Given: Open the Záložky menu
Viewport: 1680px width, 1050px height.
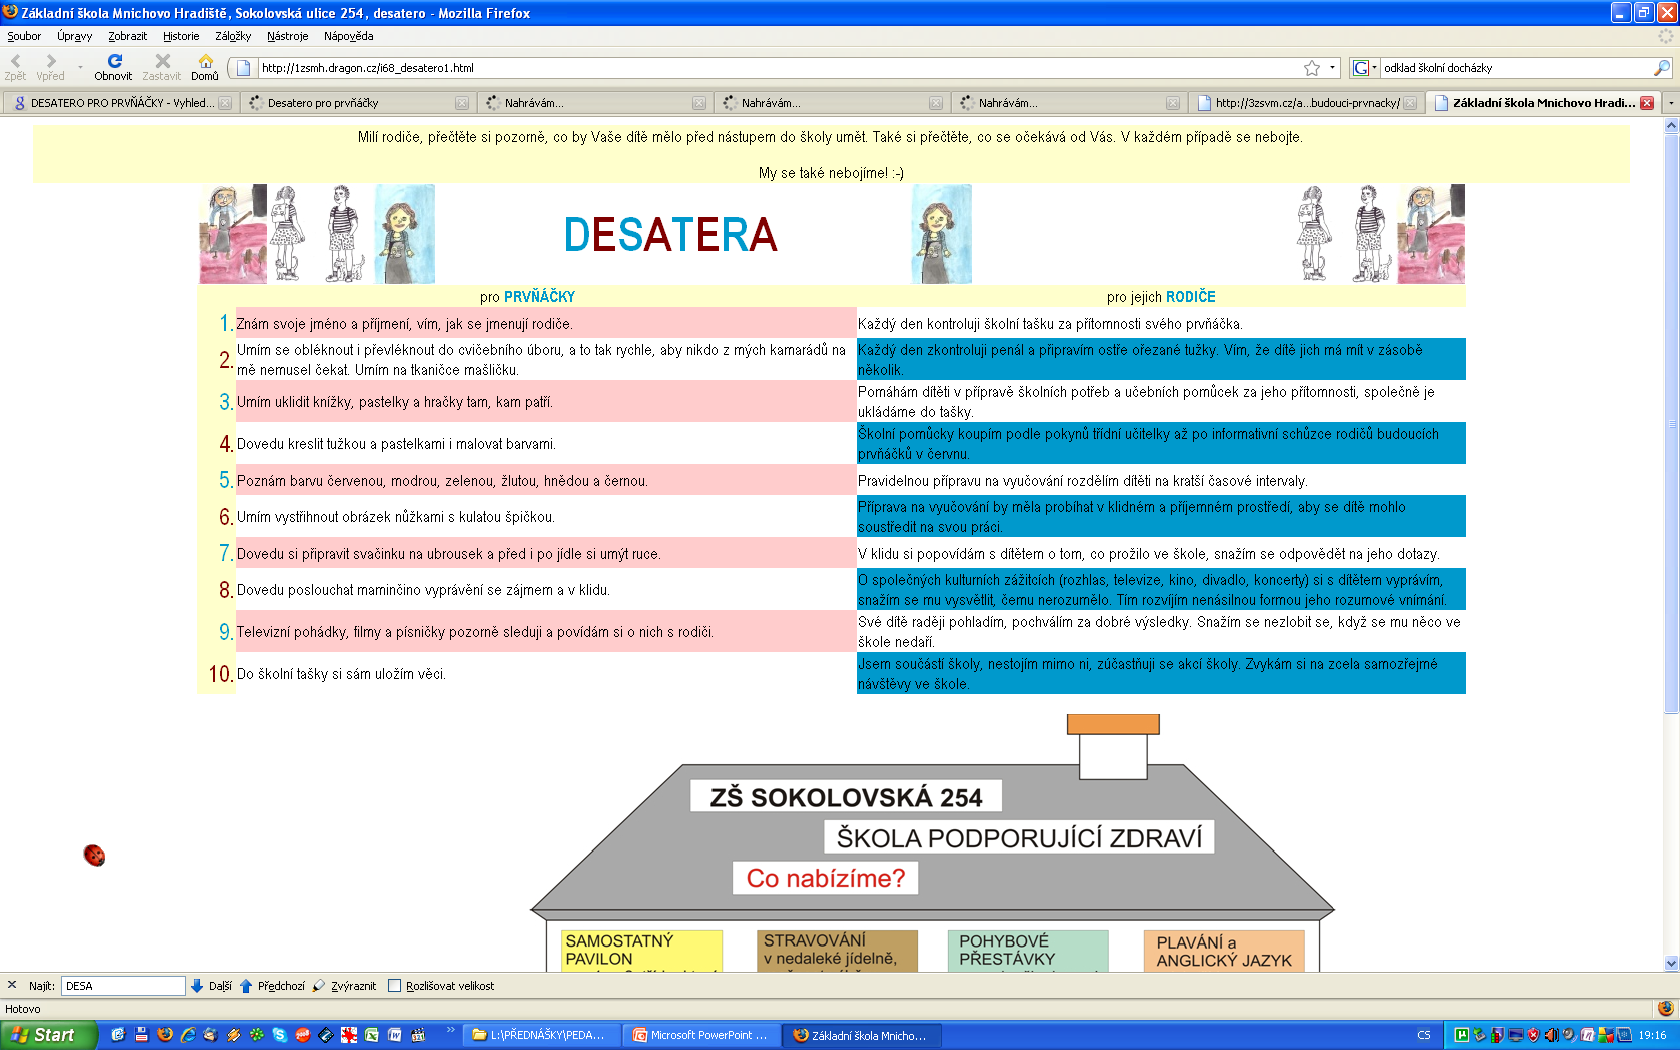Looking at the screenshot, I should (x=233, y=36).
